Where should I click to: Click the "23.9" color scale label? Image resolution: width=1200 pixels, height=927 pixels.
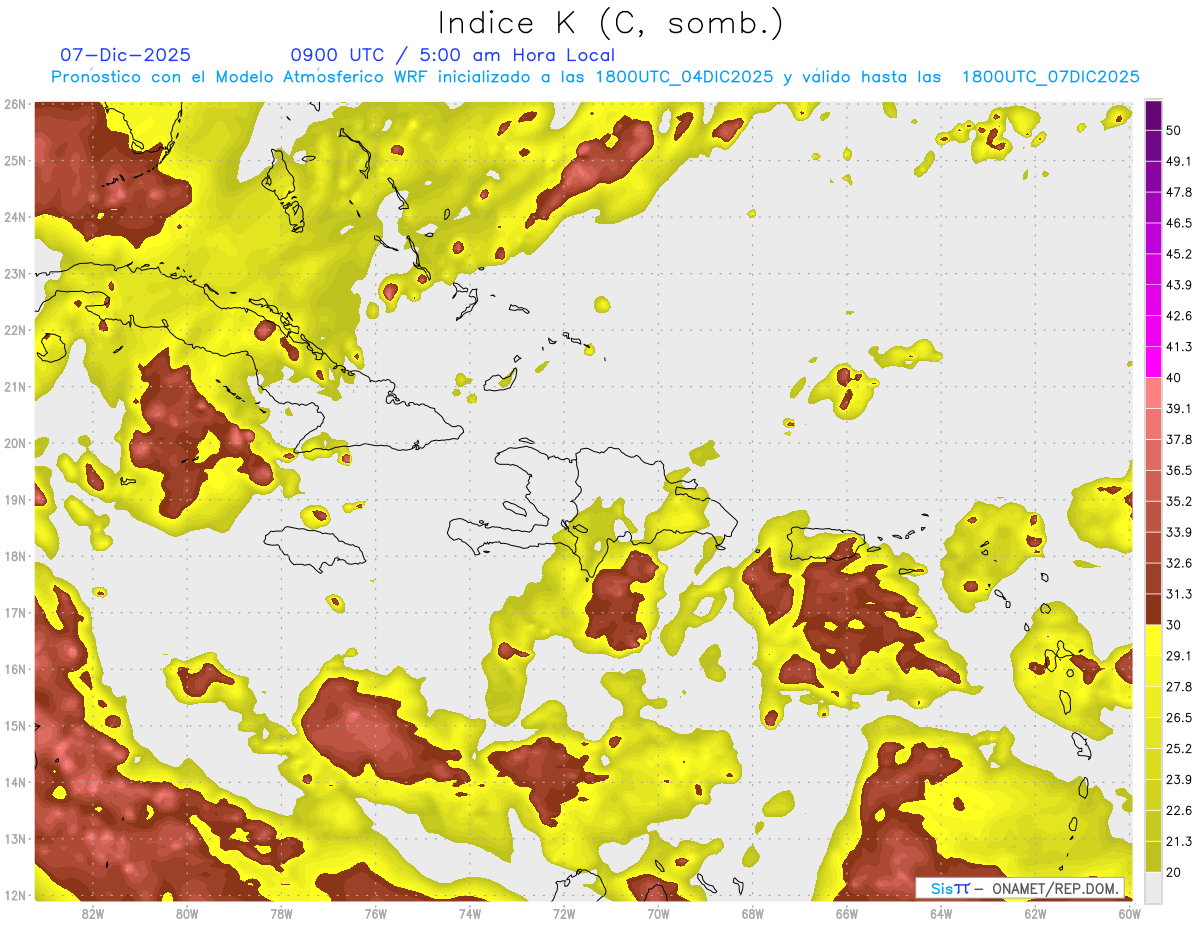(1178, 780)
